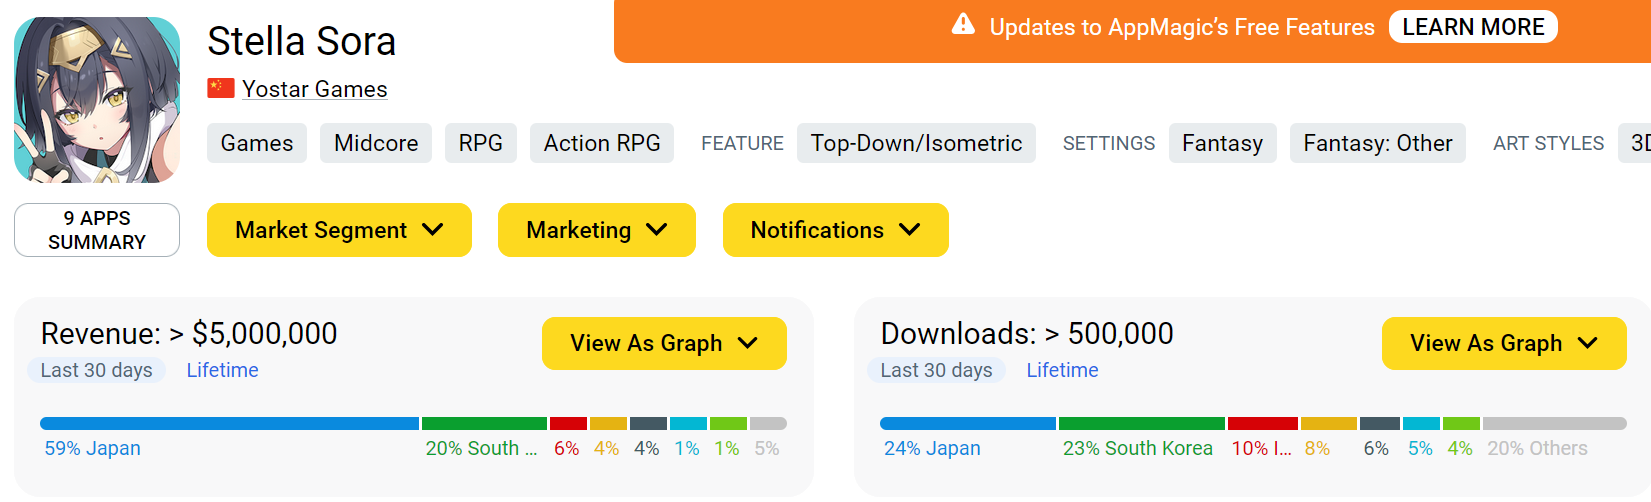The height and width of the screenshot is (502, 1651).
Task: Click the 6% red revenue label
Action: coord(566,448)
